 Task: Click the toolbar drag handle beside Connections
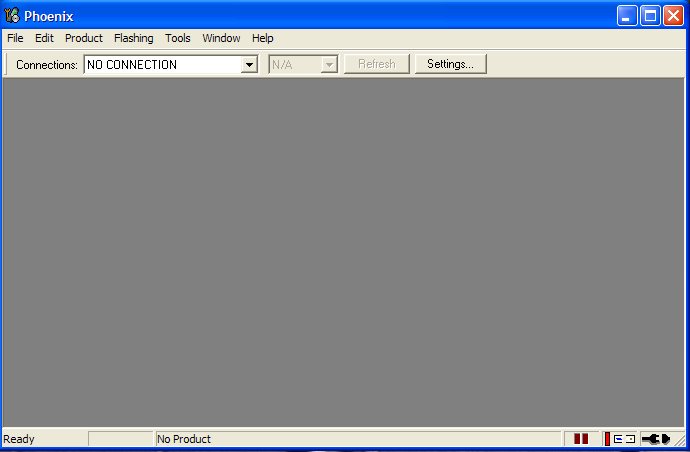click(x=8, y=64)
